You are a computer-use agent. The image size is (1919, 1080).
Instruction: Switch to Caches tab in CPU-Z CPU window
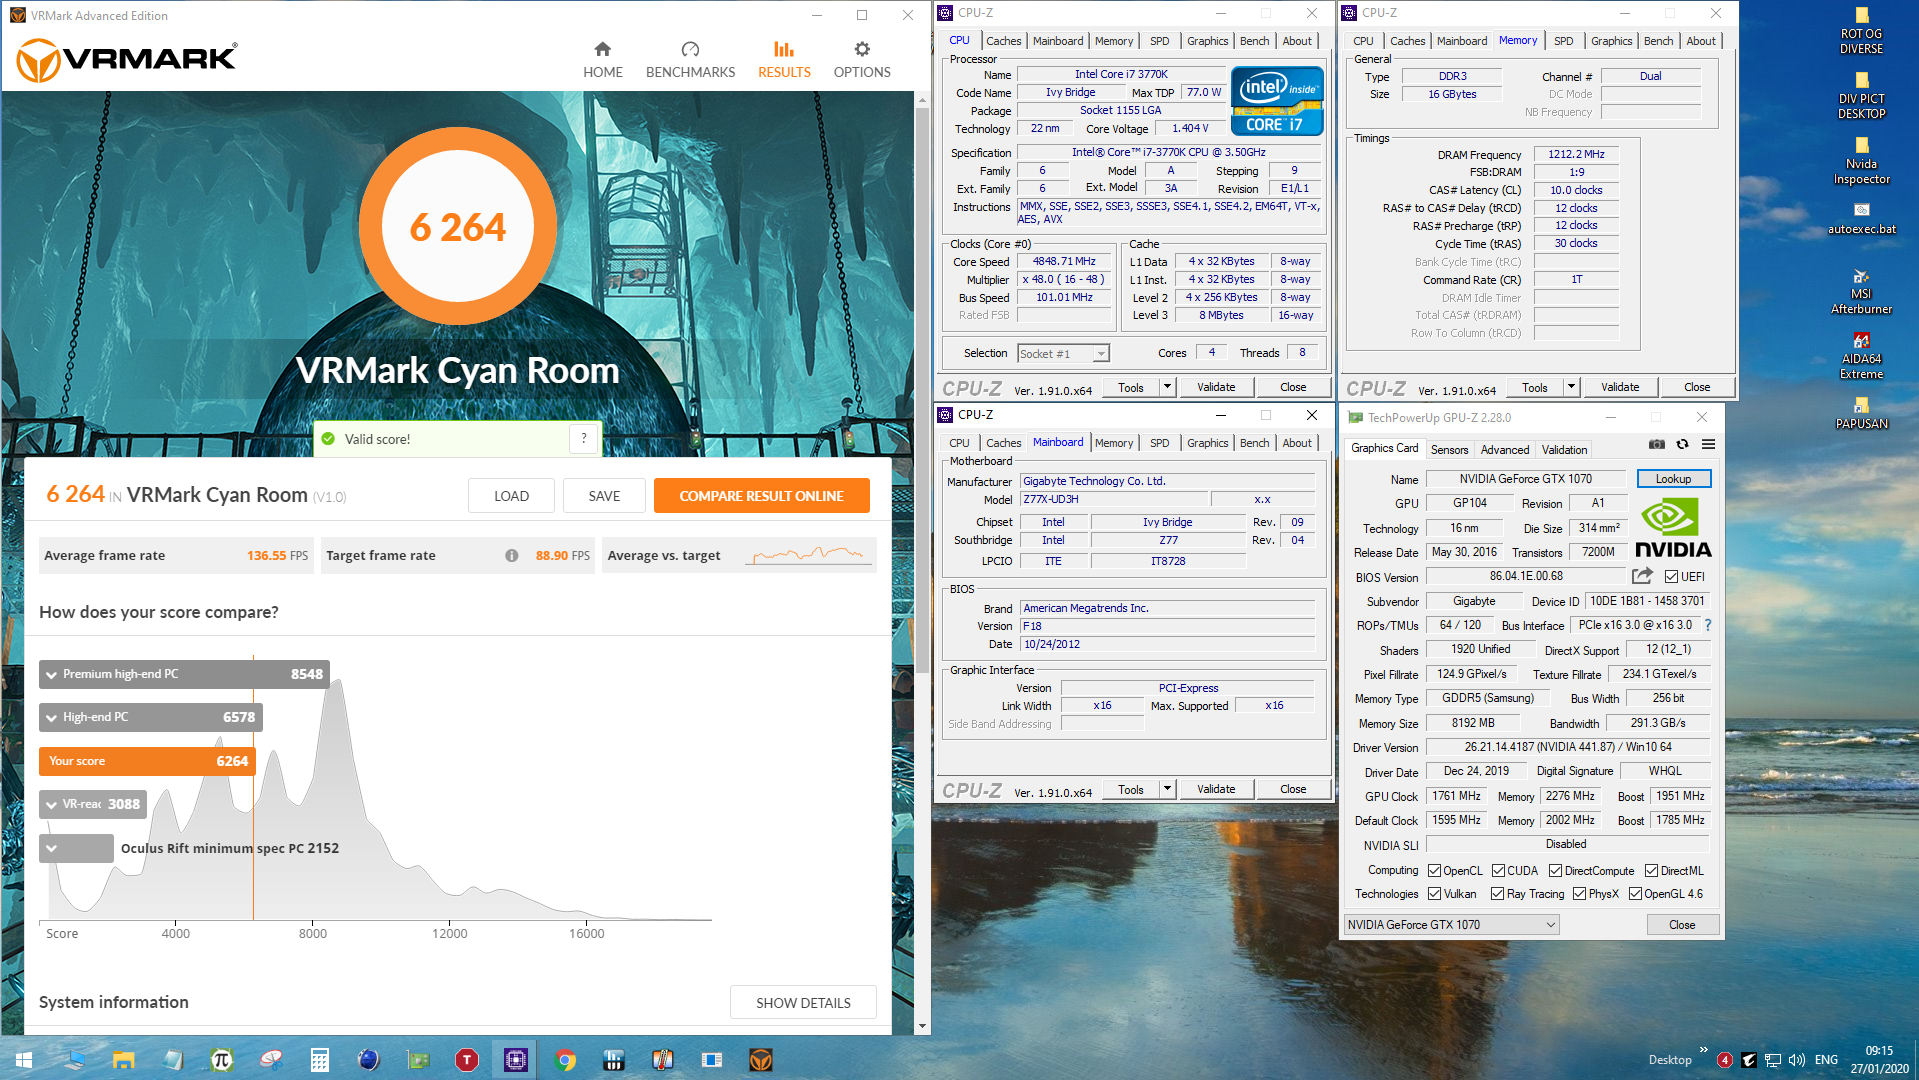[1003, 41]
